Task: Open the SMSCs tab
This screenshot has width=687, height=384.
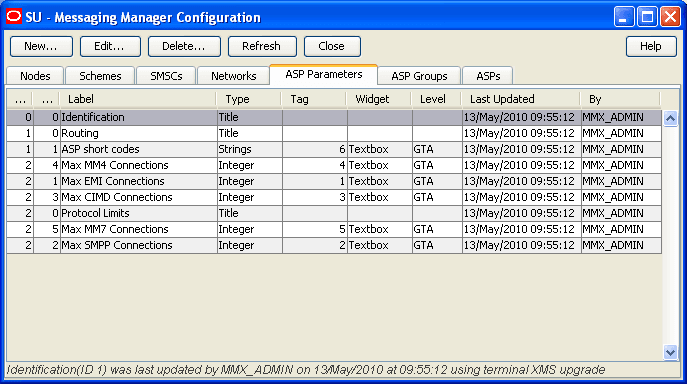Action: [x=166, y=76]
